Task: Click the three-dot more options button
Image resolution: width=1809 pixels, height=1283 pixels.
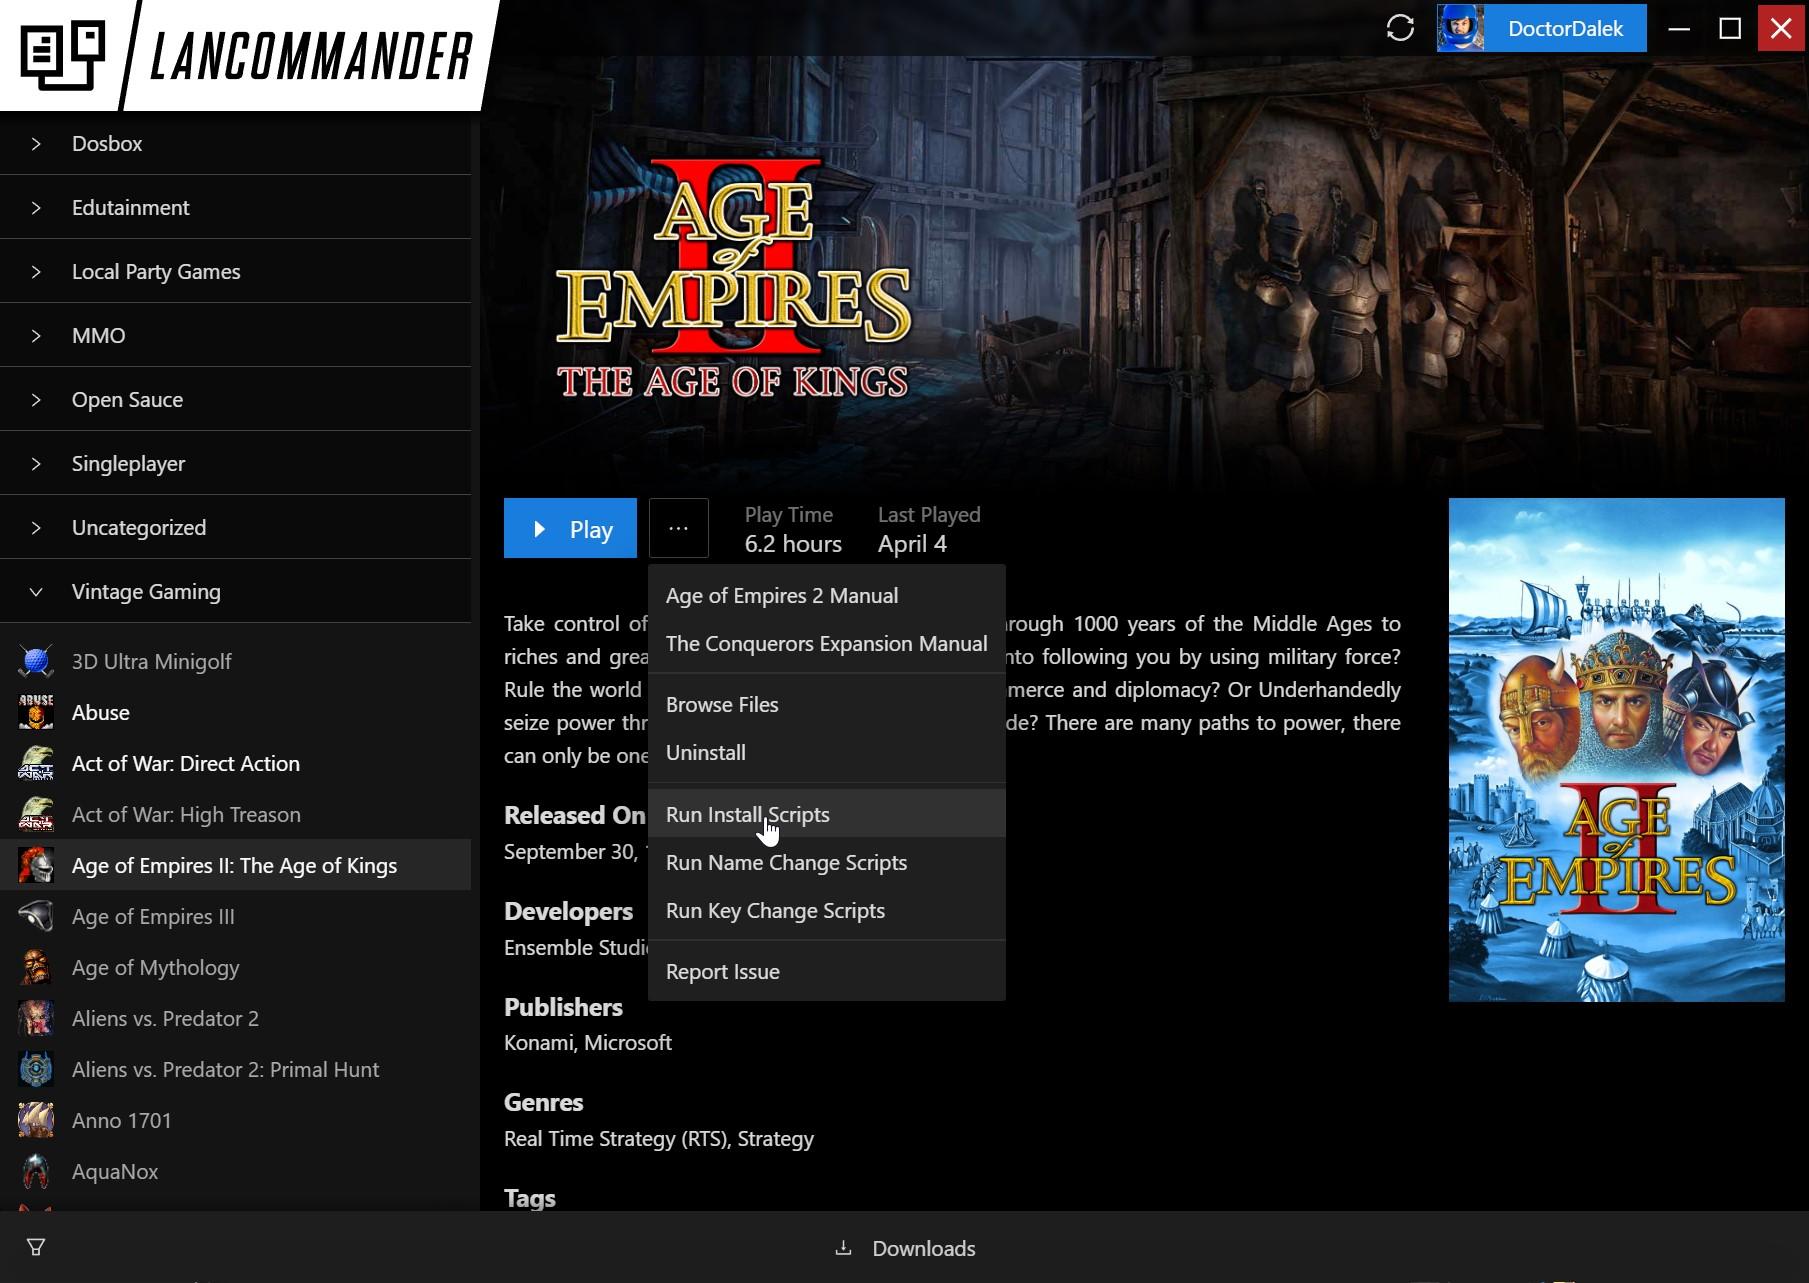Action: click(x=678, y=528)
